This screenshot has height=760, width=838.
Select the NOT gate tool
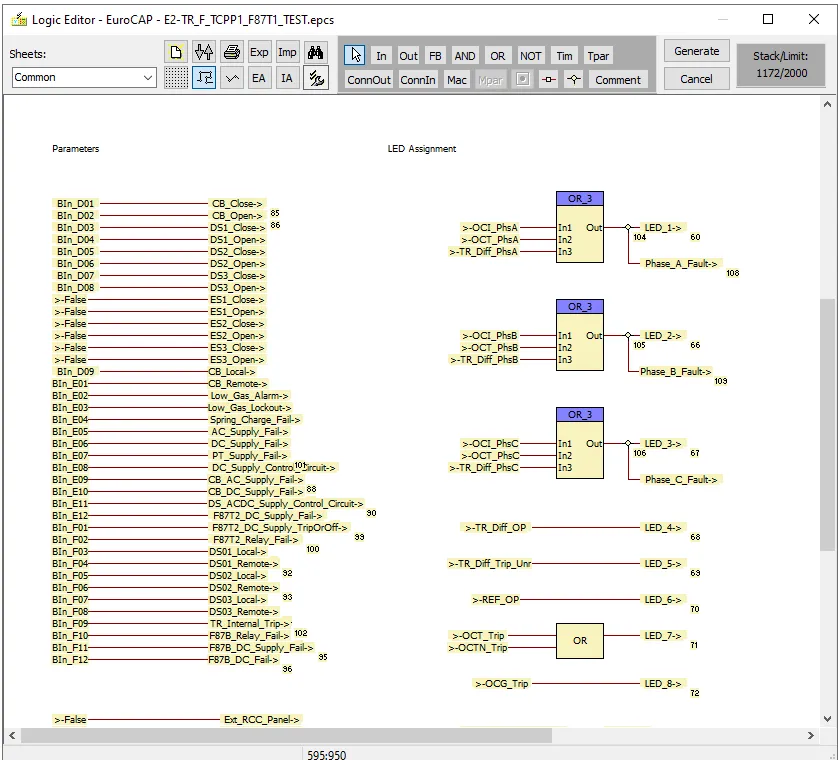coord(530,56)
